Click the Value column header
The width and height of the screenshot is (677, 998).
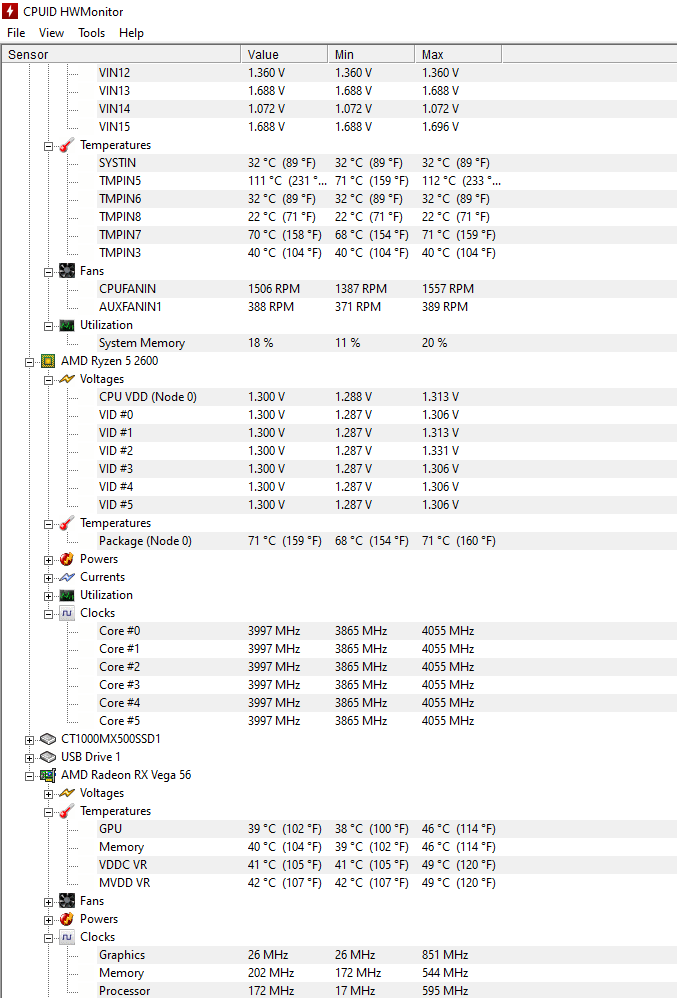tap(284, 55)
